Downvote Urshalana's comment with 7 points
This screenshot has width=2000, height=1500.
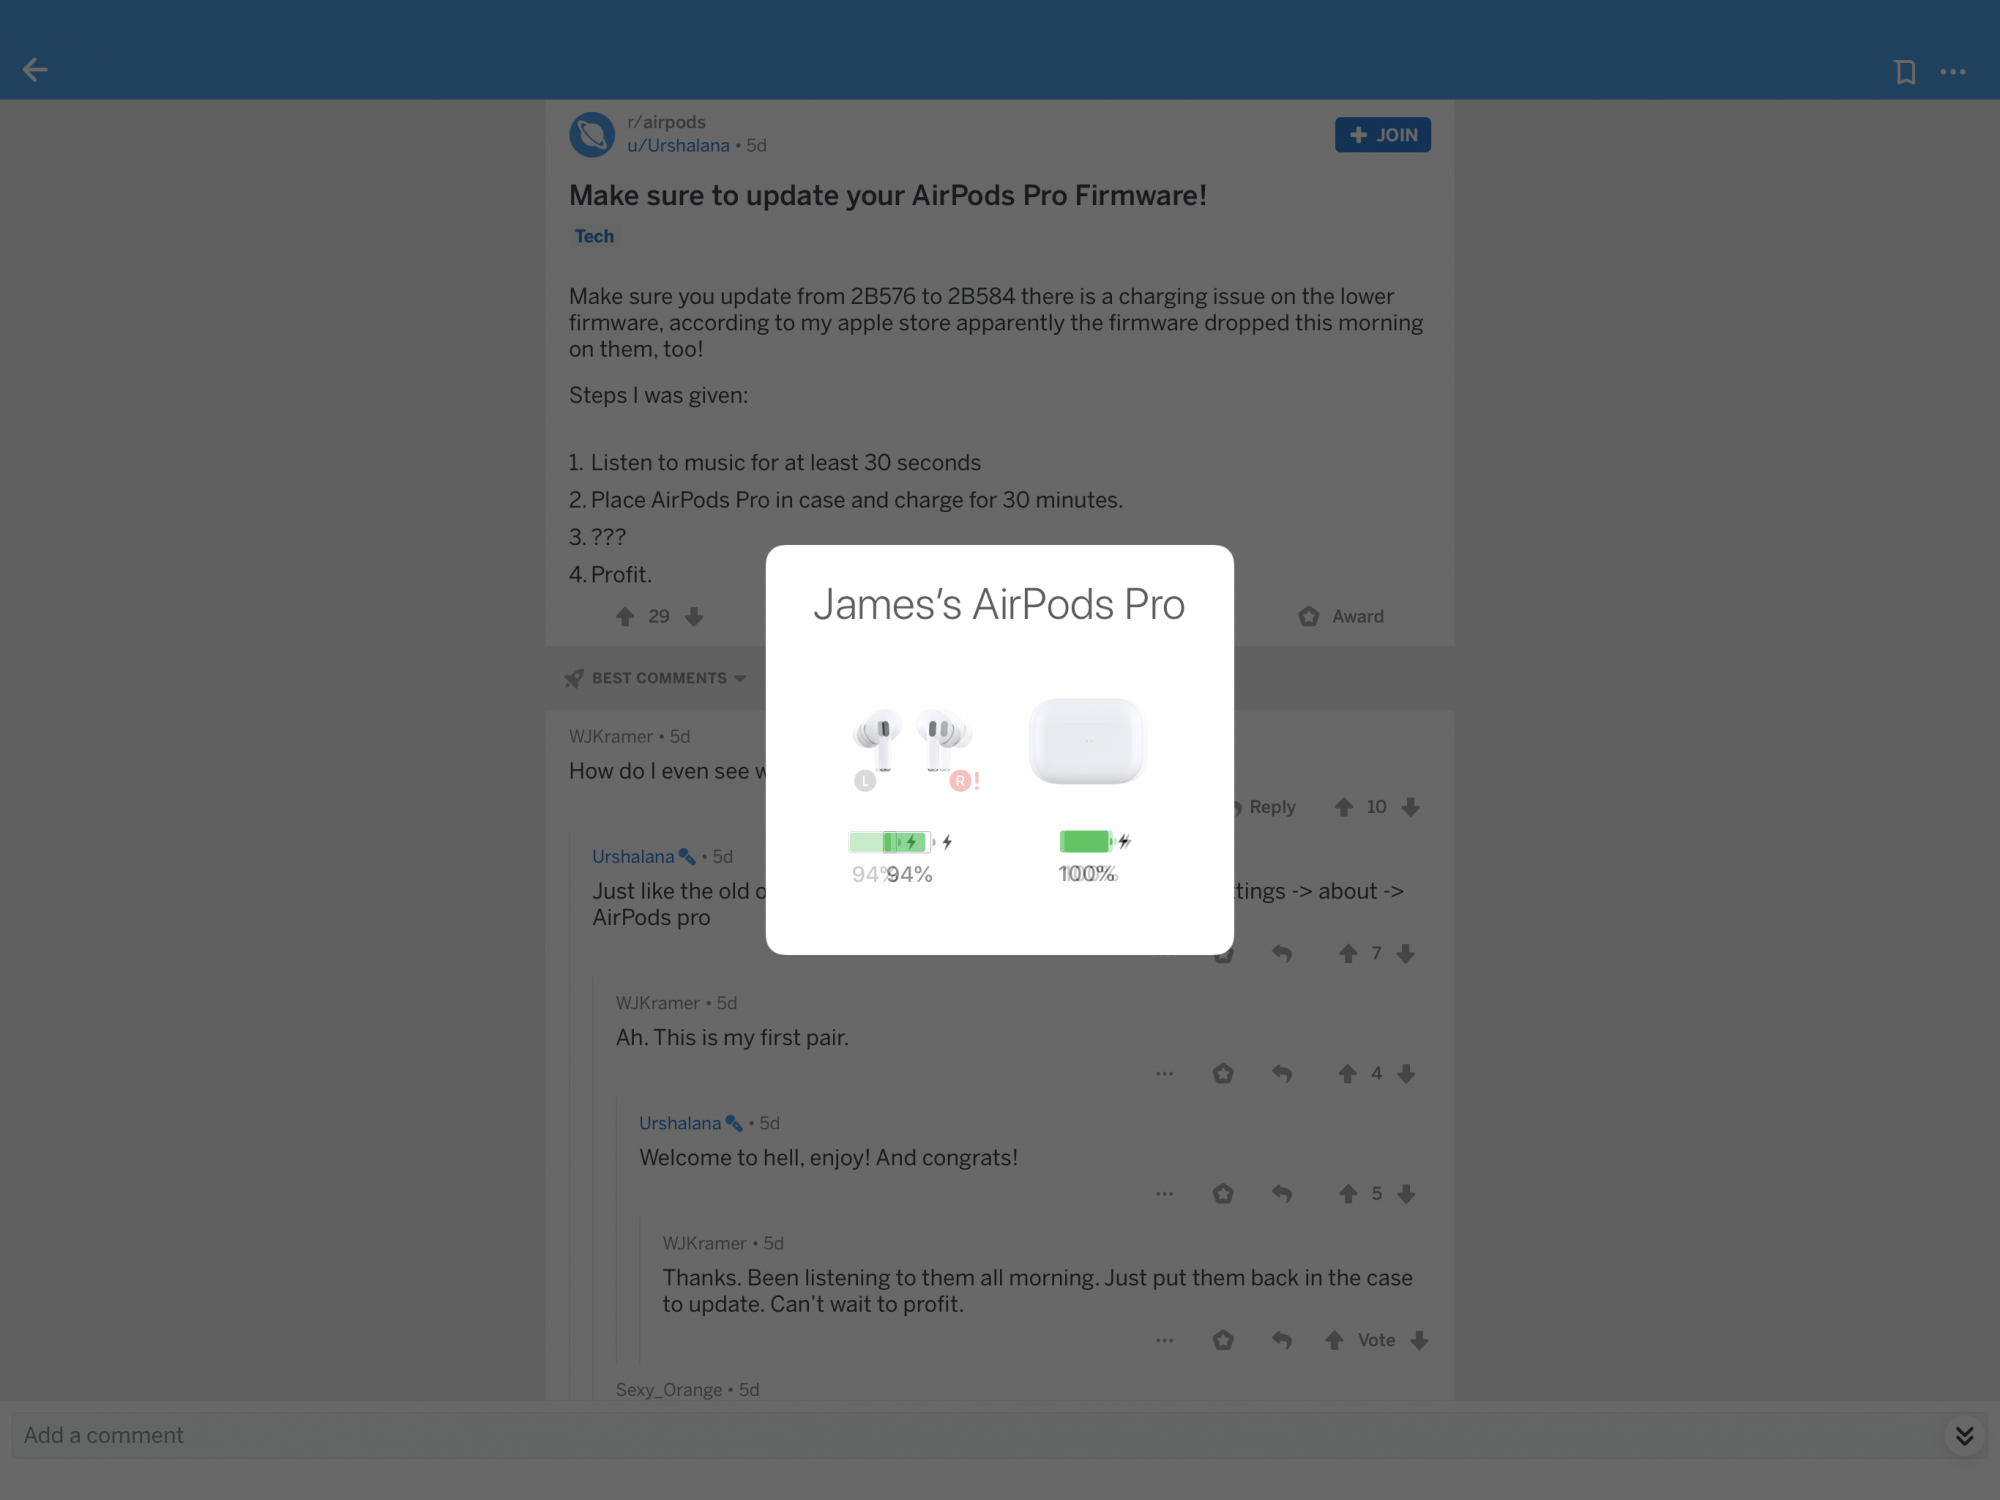[1406, 954]
